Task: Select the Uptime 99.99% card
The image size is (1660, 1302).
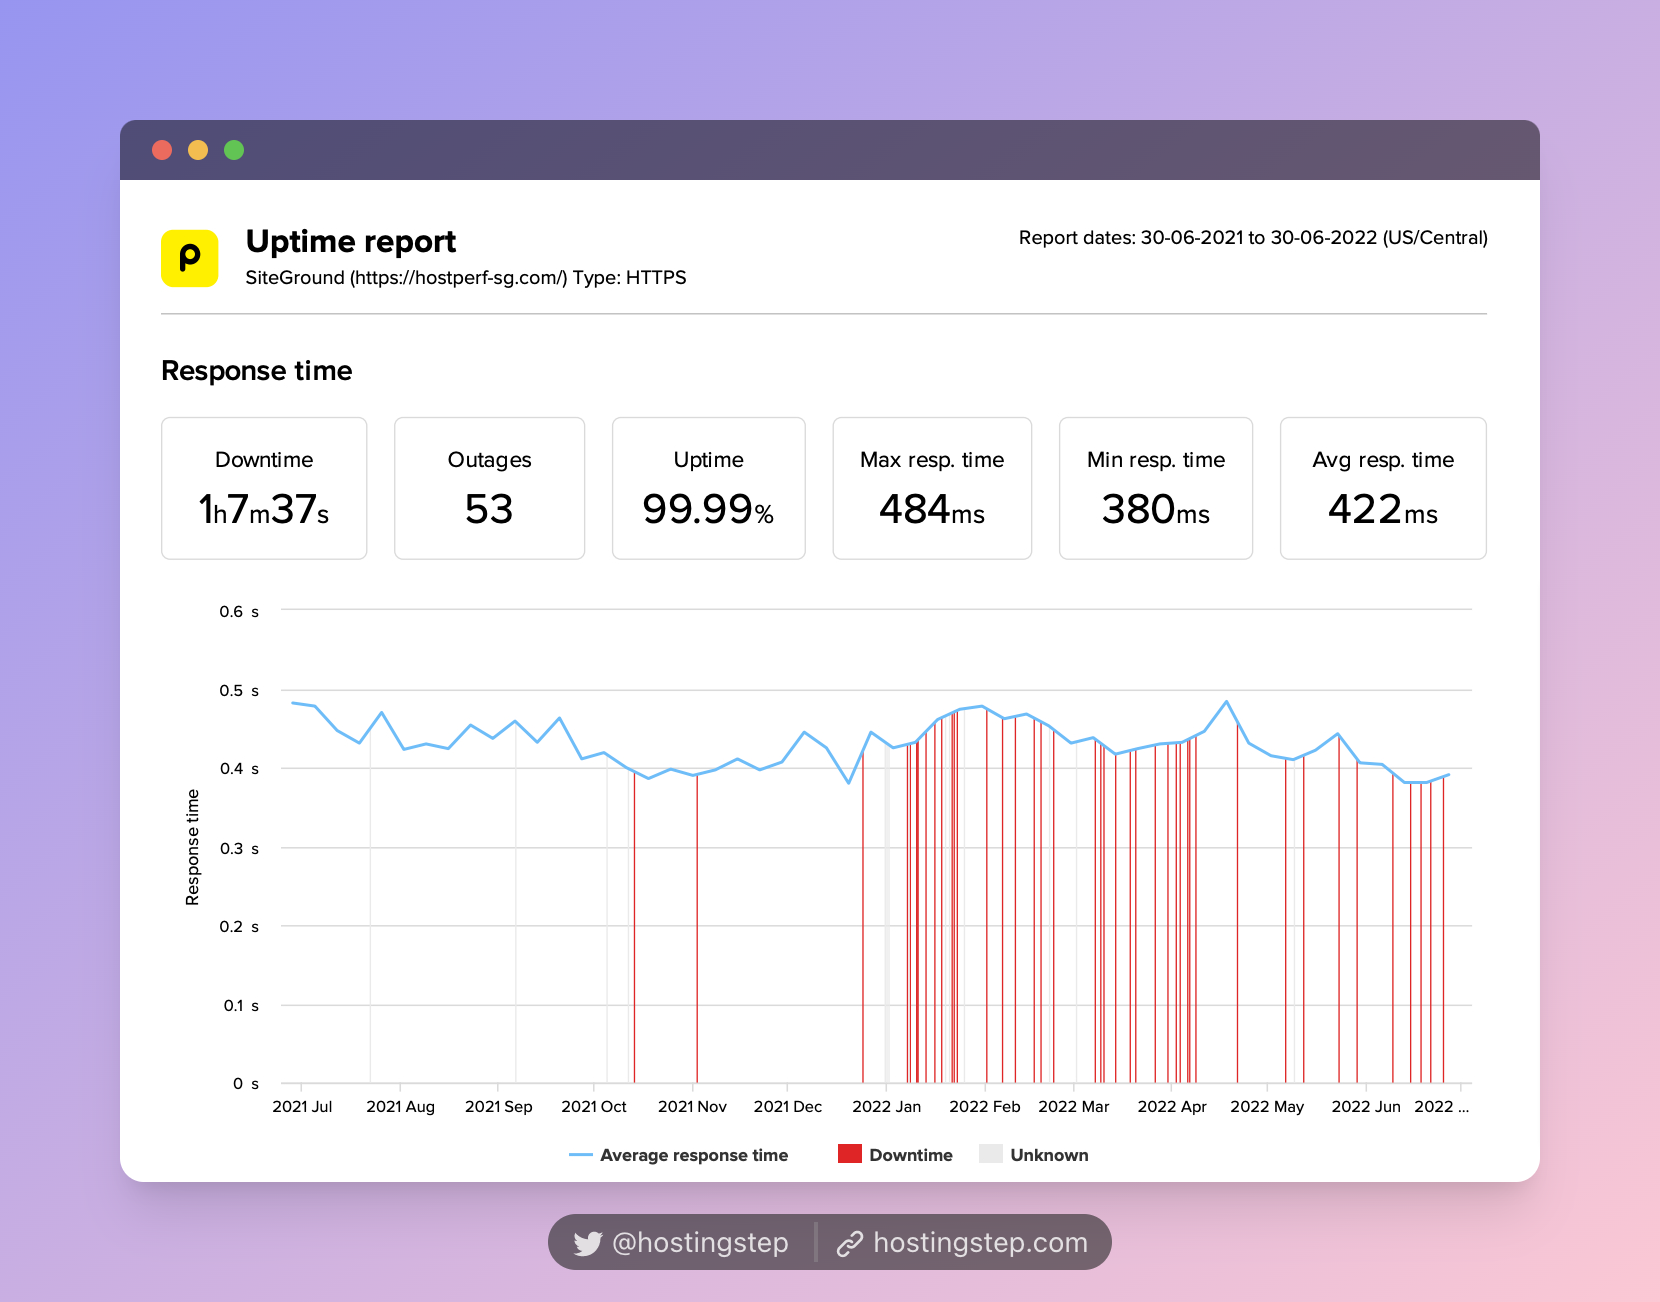Action: click(x=708, y=488)
